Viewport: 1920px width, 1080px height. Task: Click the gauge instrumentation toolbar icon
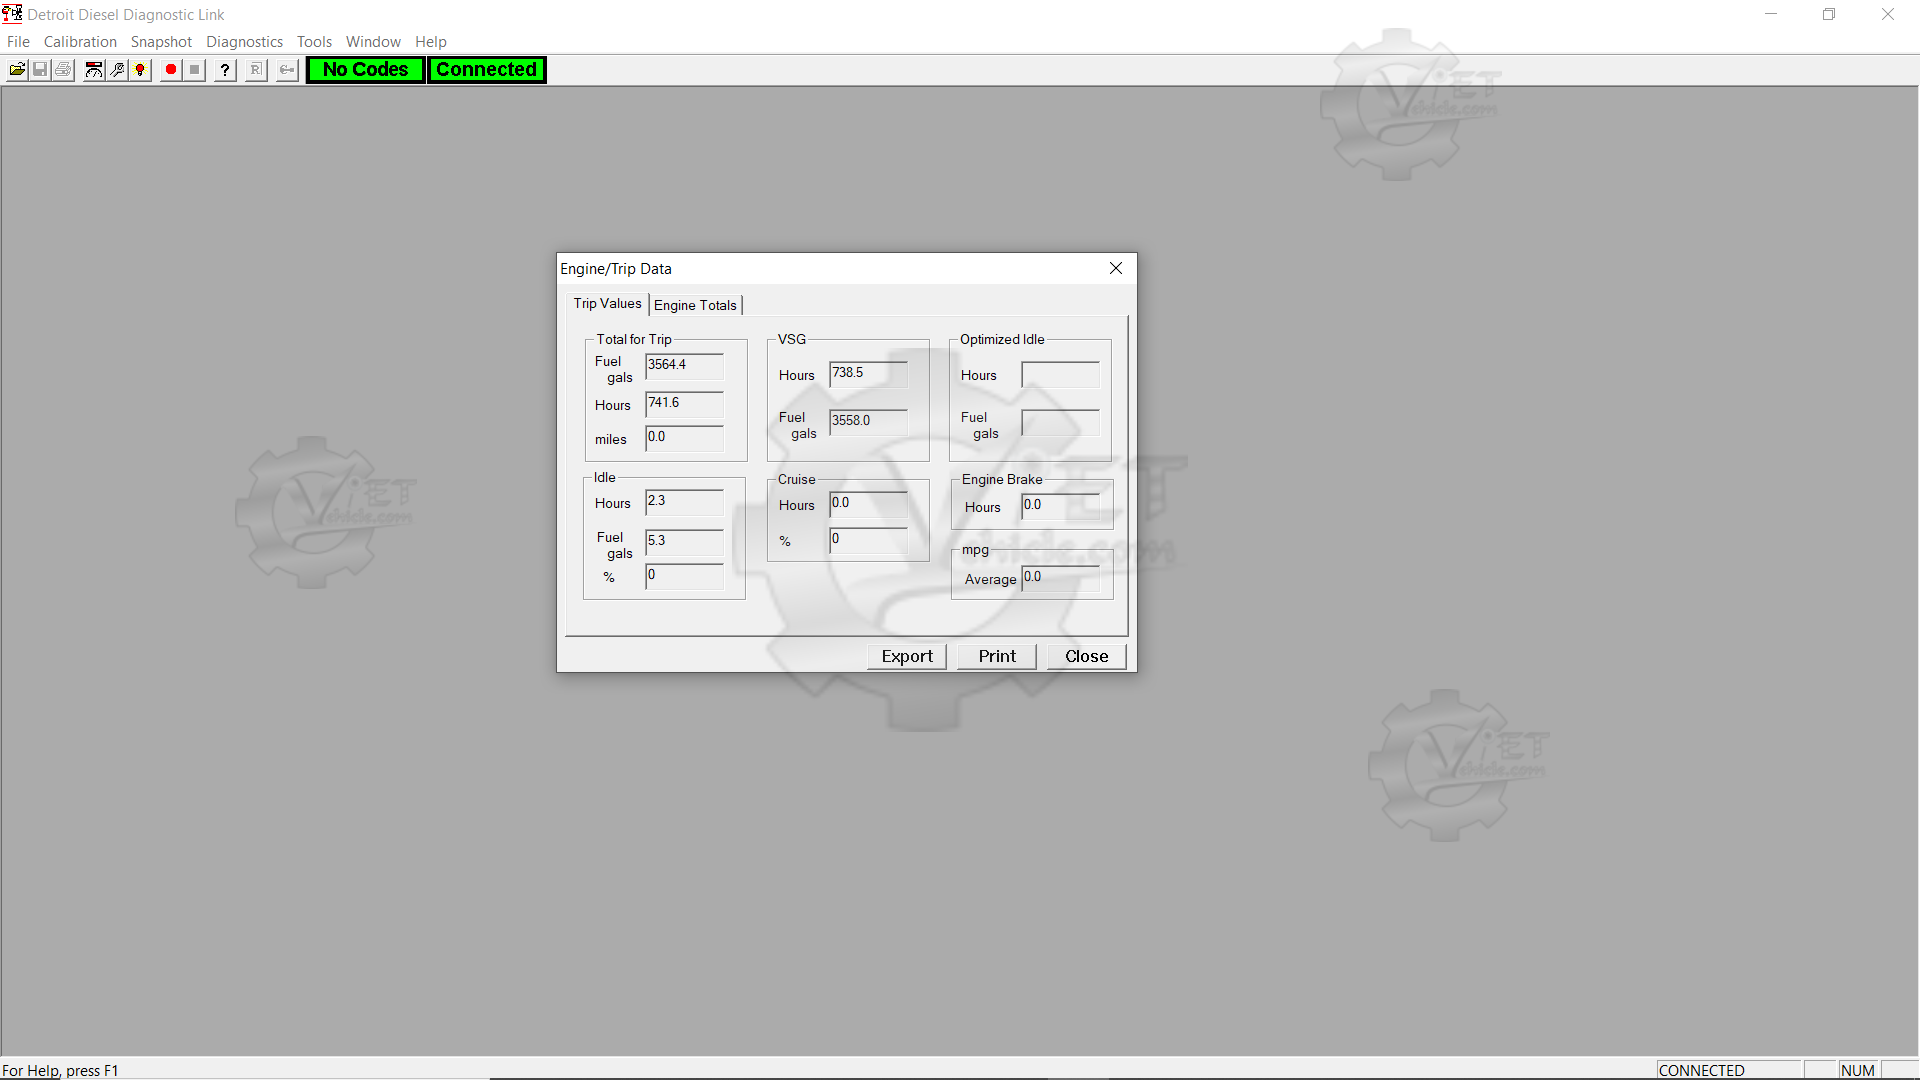[x=94, y=70]
